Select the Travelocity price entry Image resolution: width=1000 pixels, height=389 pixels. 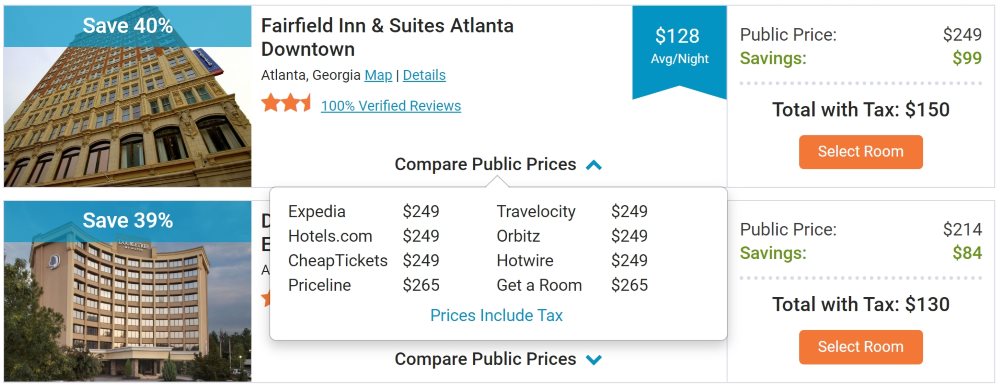[x=572, y=212]
